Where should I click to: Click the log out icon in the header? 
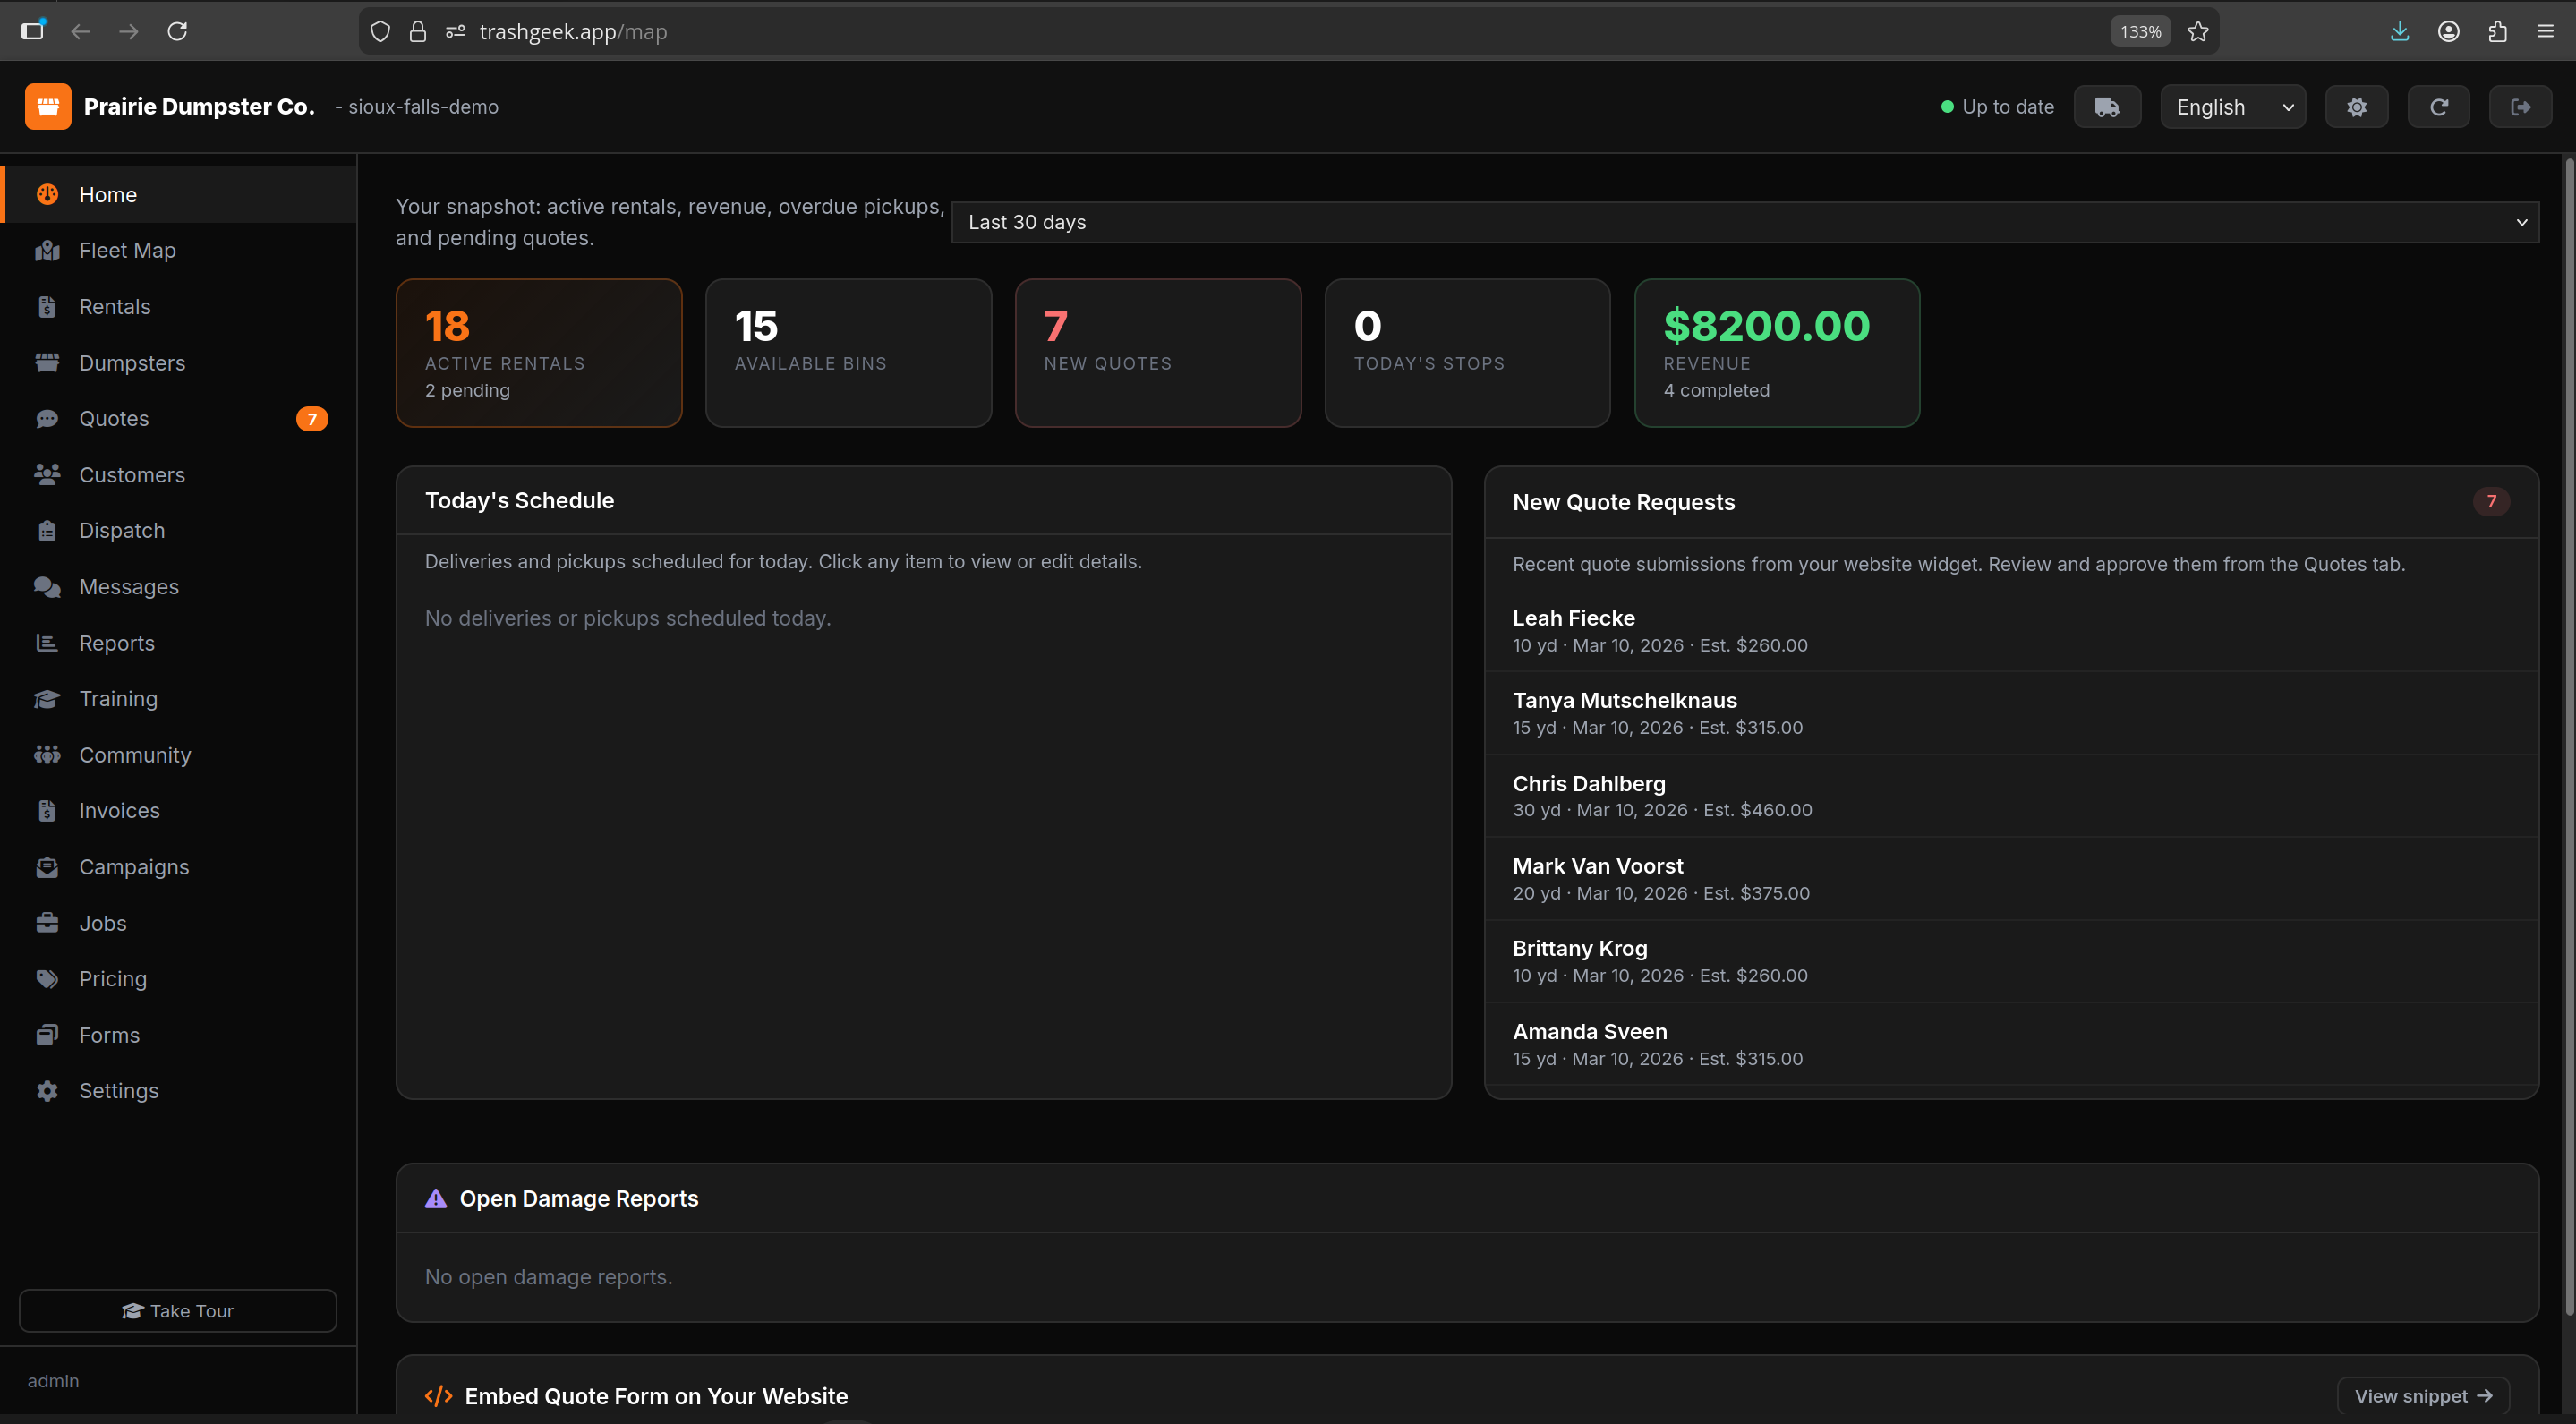[2520, 106]
